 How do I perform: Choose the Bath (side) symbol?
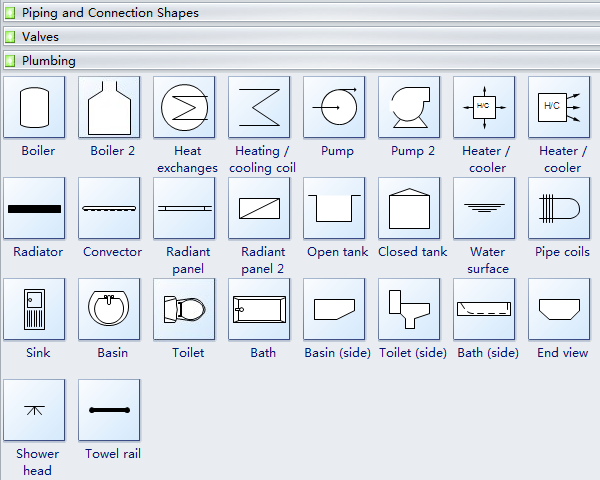tap(484, 309)
